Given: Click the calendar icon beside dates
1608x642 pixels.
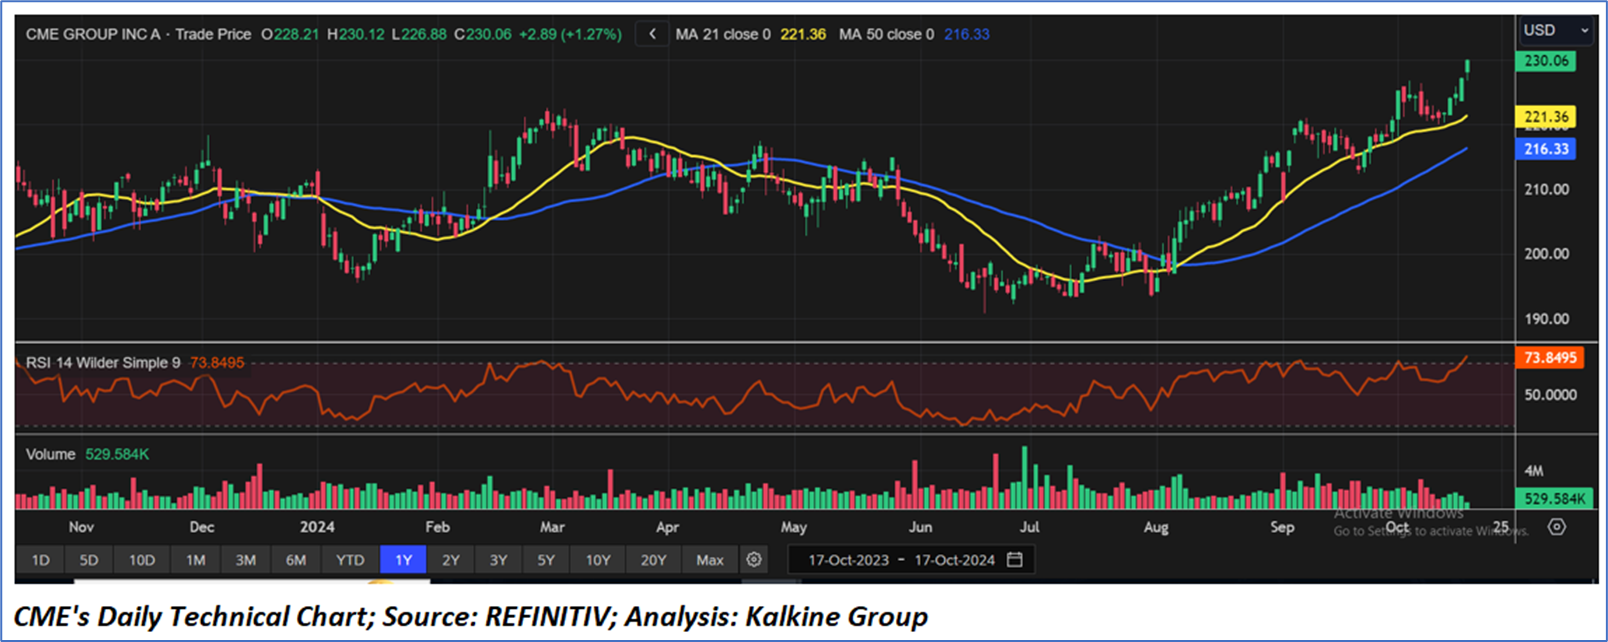Looking at the screenshot, I should (x=1015, y=560).
